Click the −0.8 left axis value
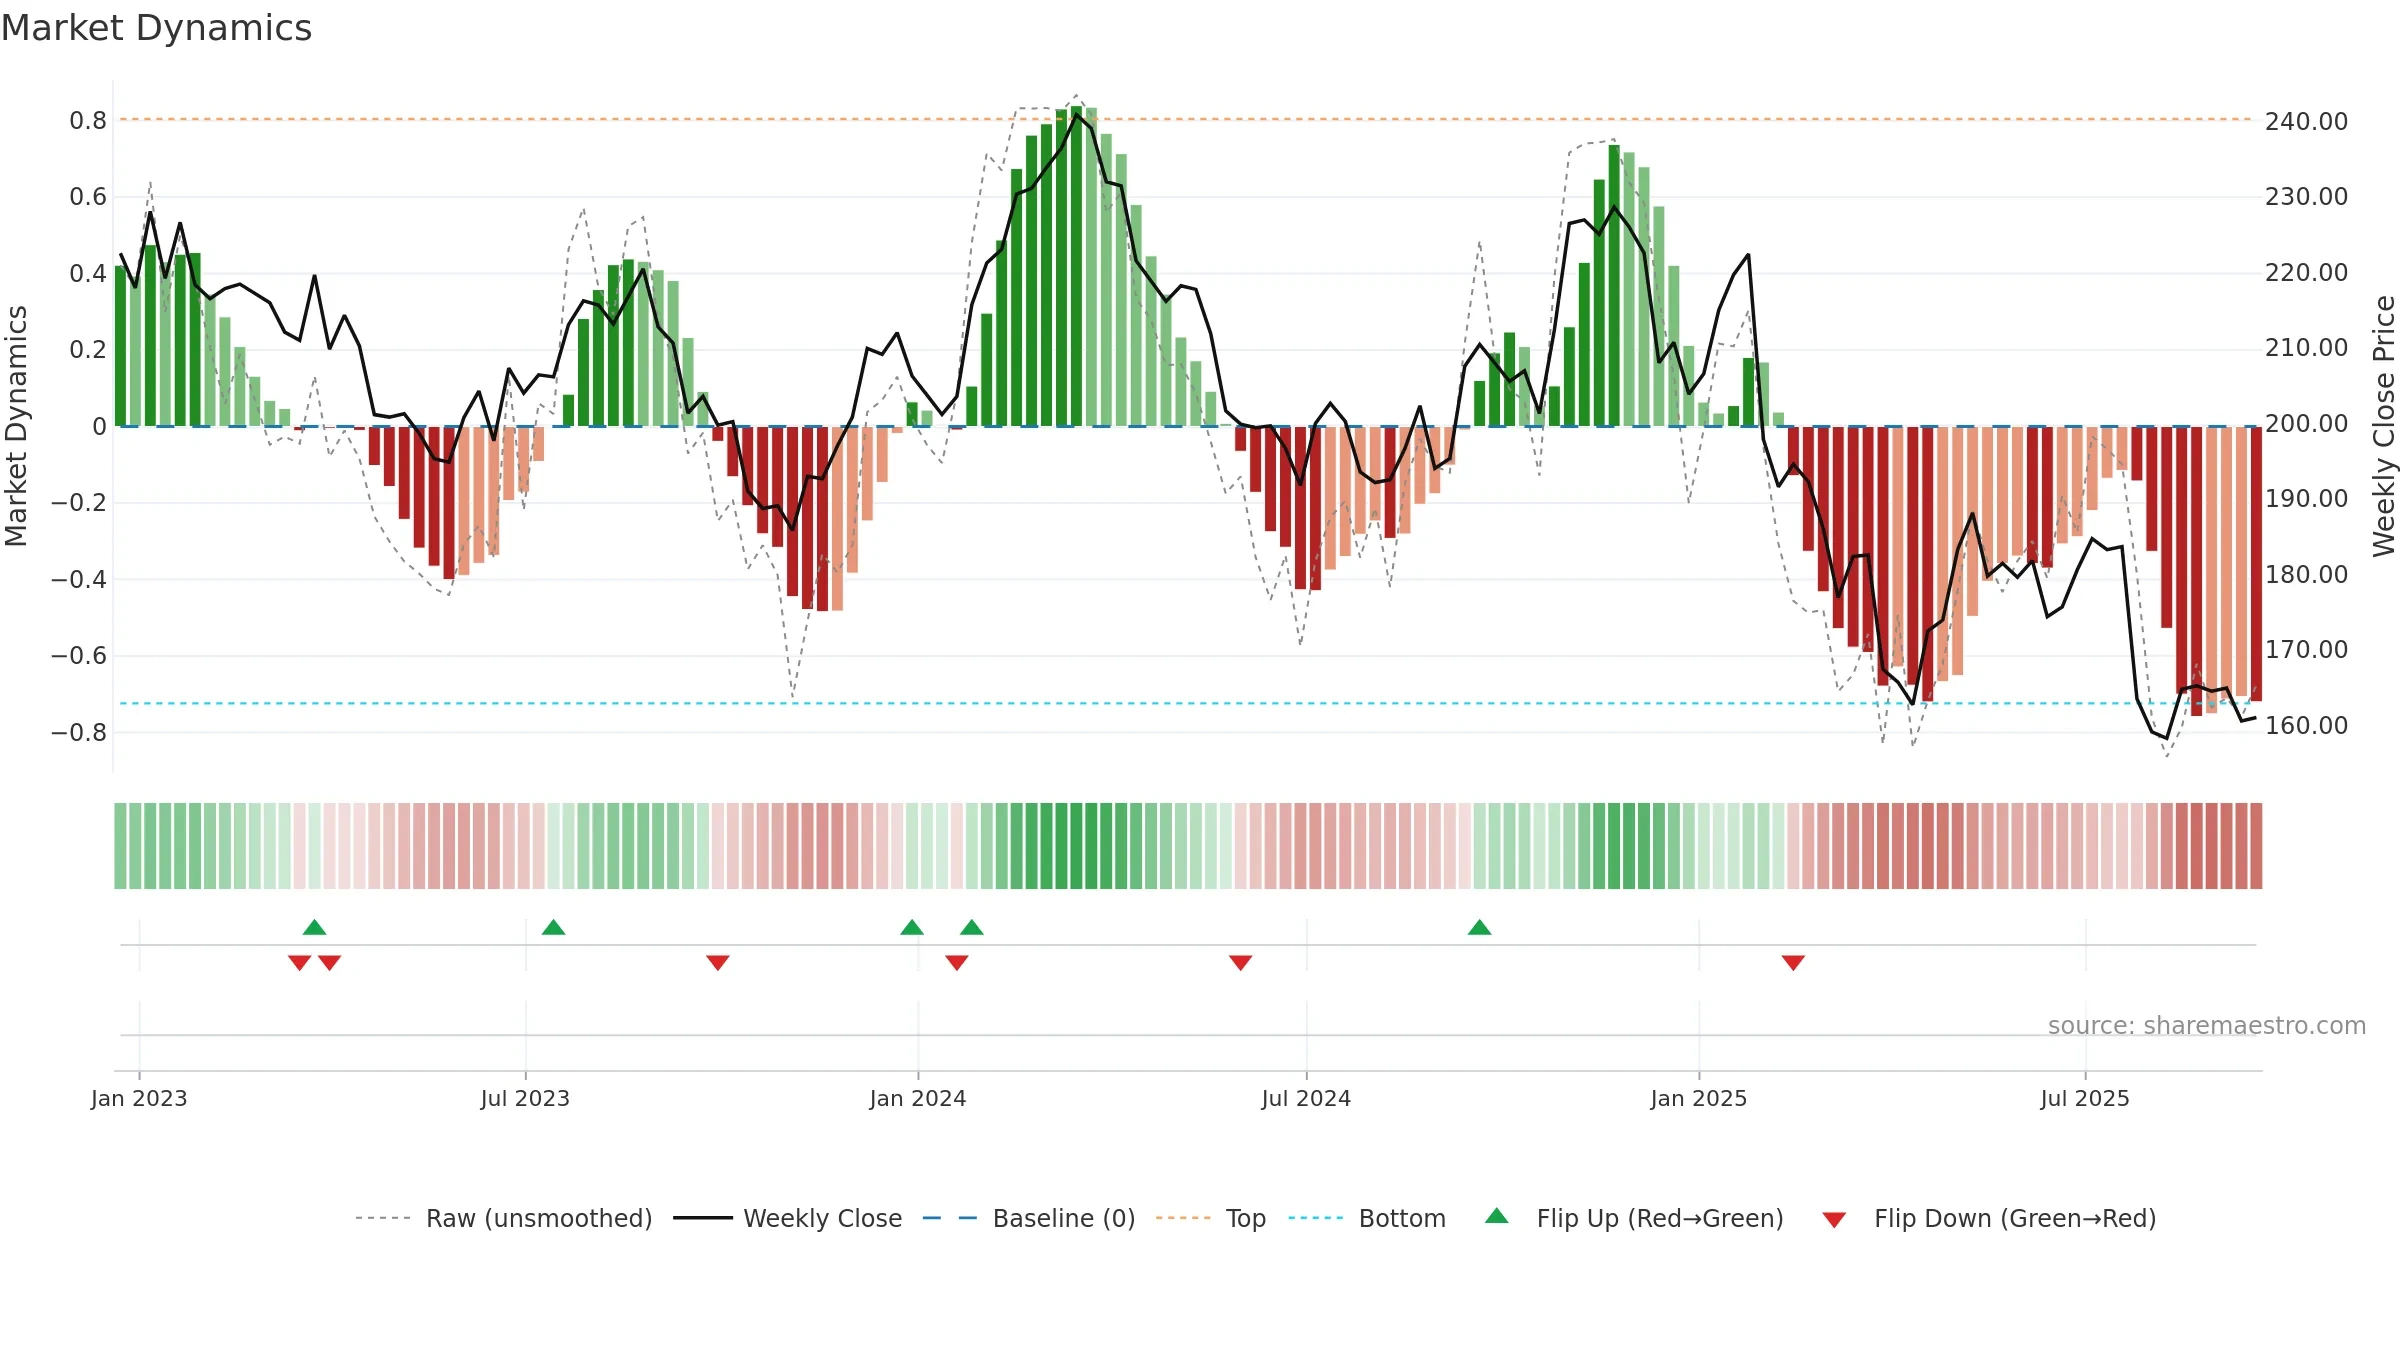 tap(78, 733)
